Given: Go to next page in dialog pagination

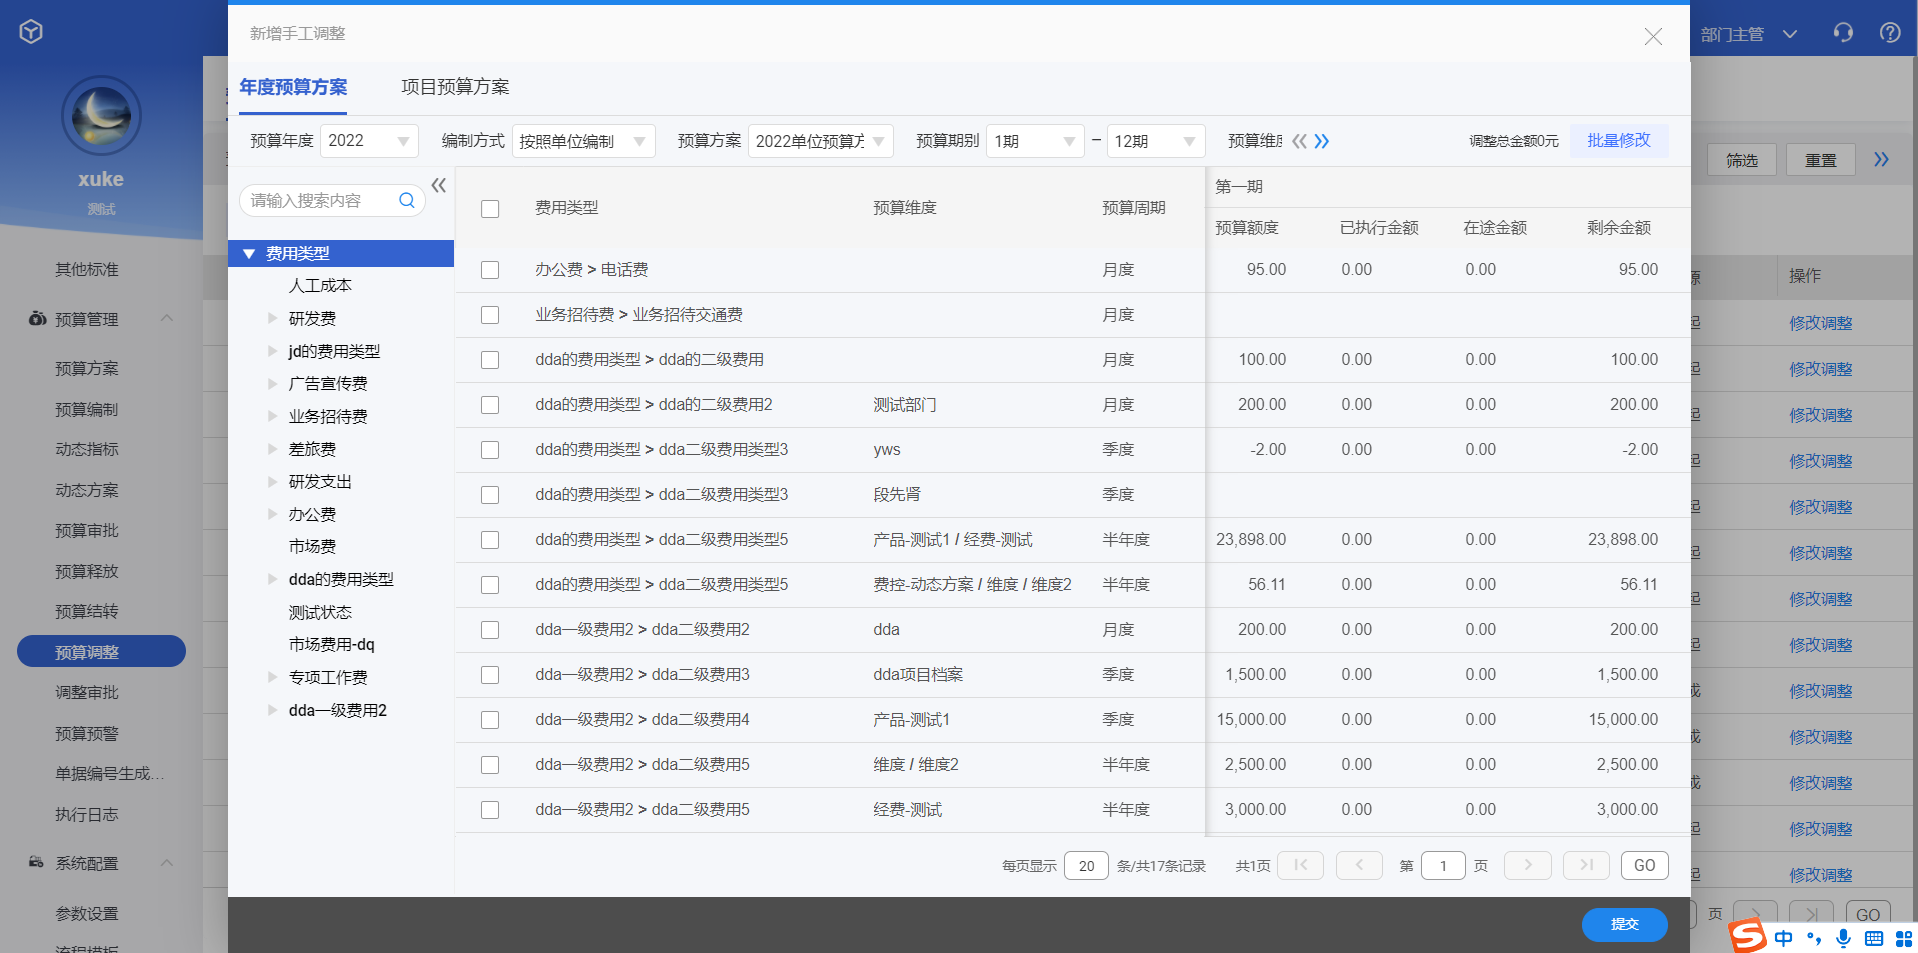Looking at the screenshot, I should (1528, 865).
